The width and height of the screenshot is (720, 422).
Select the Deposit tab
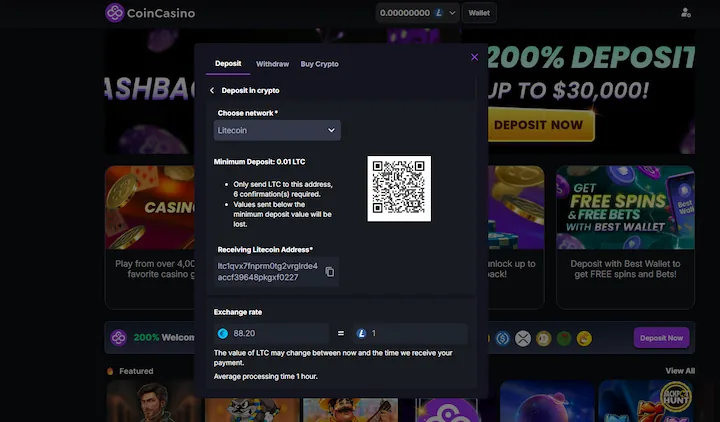pyautogui.click(x=228, y=64)
